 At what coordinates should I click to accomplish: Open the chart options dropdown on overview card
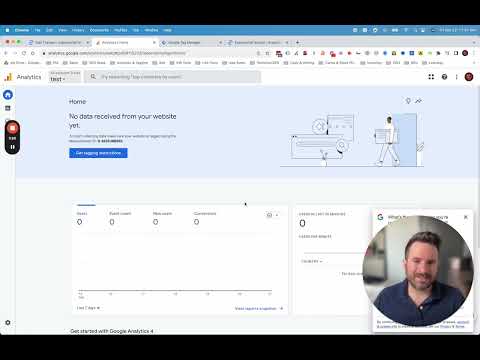pyautogui.click(x=272, y=215)
